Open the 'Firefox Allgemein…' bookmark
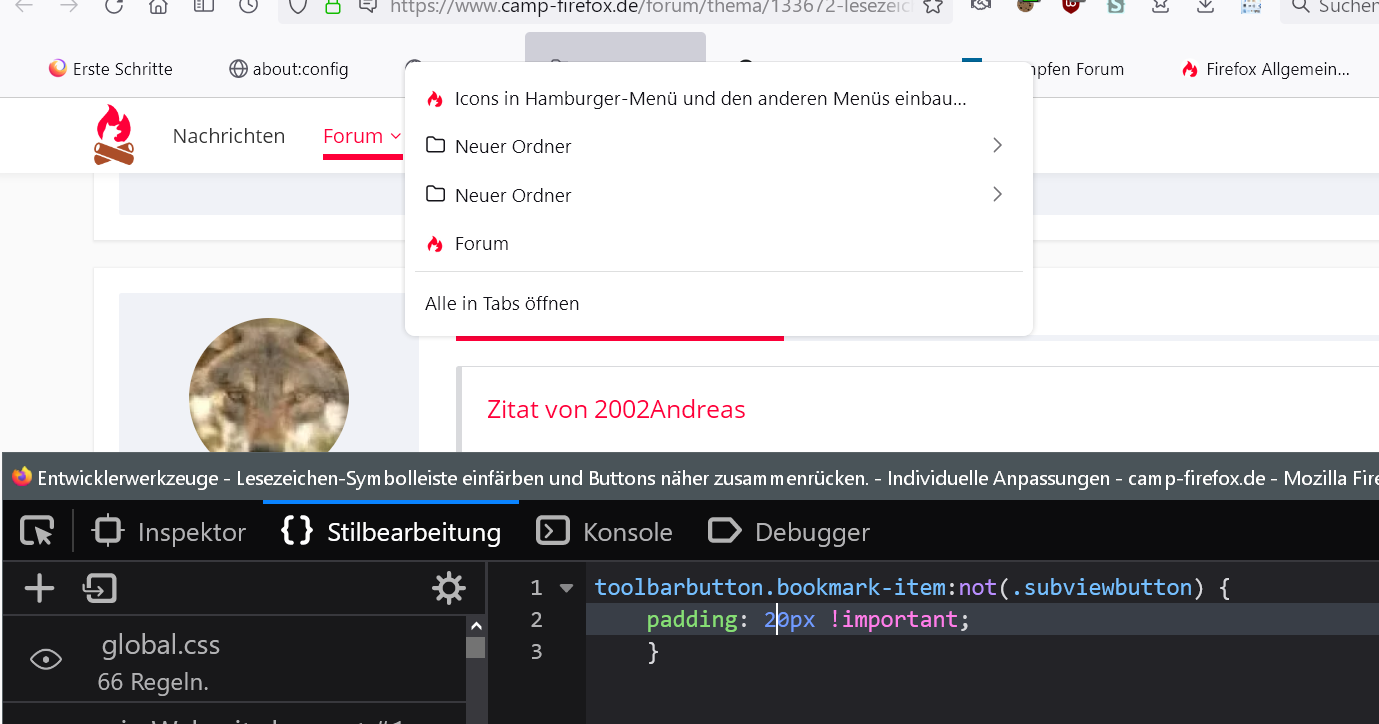Screen dimensions: 1379x724 pos(1266,69)
